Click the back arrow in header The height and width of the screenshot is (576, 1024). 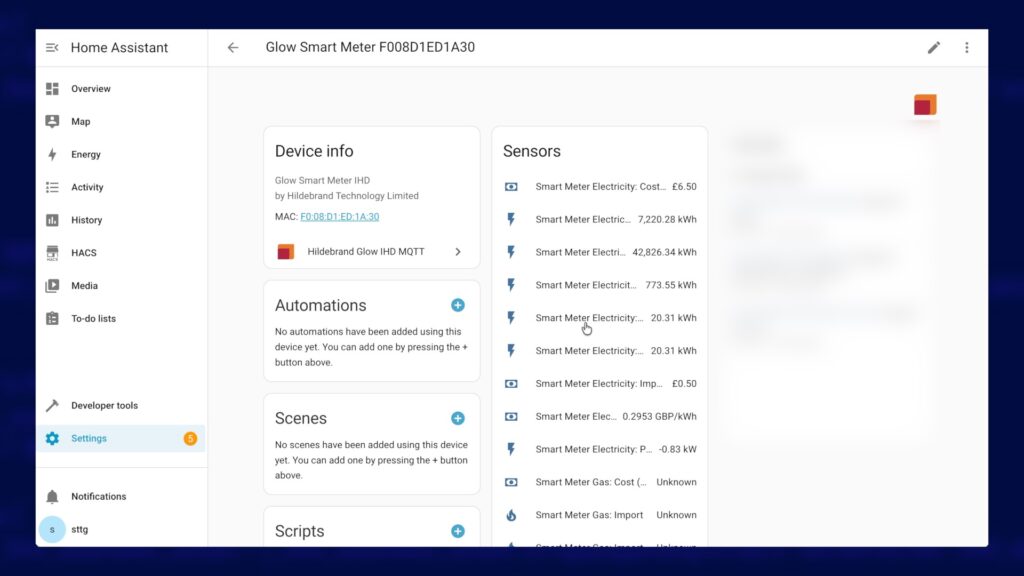coord(233,48)
